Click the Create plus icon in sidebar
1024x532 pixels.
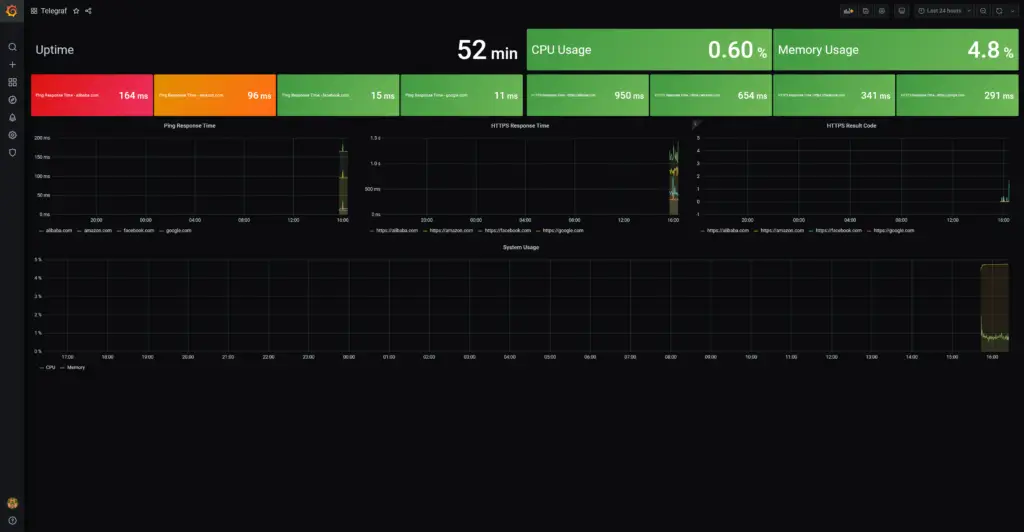click(x=12, y=65)
